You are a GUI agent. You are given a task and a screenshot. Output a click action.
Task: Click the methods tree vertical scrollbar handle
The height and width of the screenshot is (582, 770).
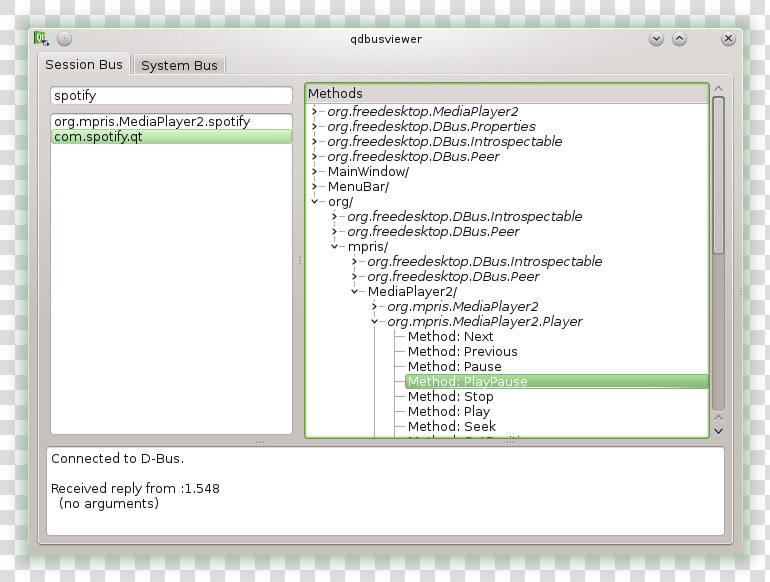(718, 175)
